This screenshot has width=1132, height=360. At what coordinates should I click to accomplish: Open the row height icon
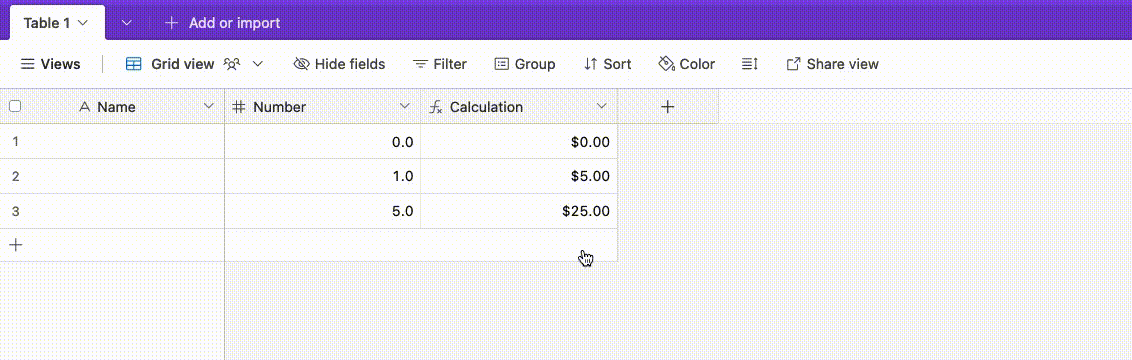(749, 64)
